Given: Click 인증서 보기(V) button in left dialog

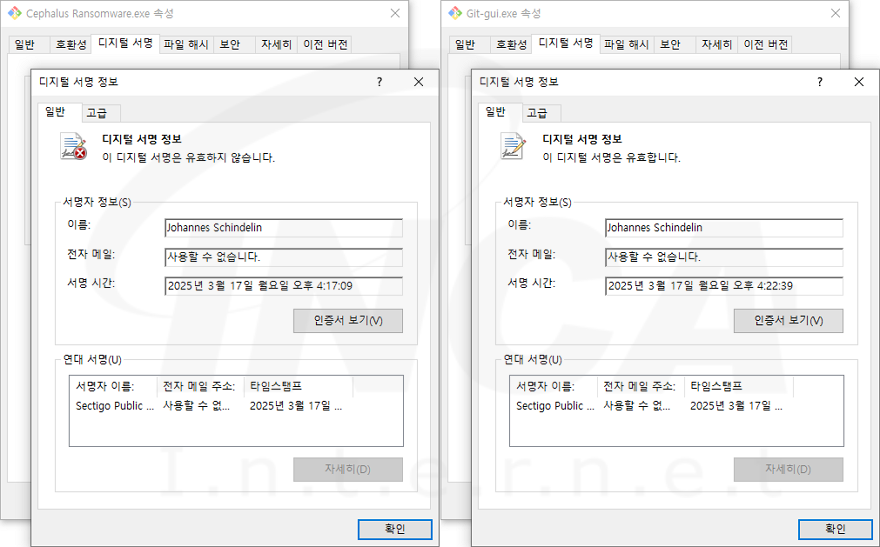Looking at the screenshot, I should (x=348, y=321).
